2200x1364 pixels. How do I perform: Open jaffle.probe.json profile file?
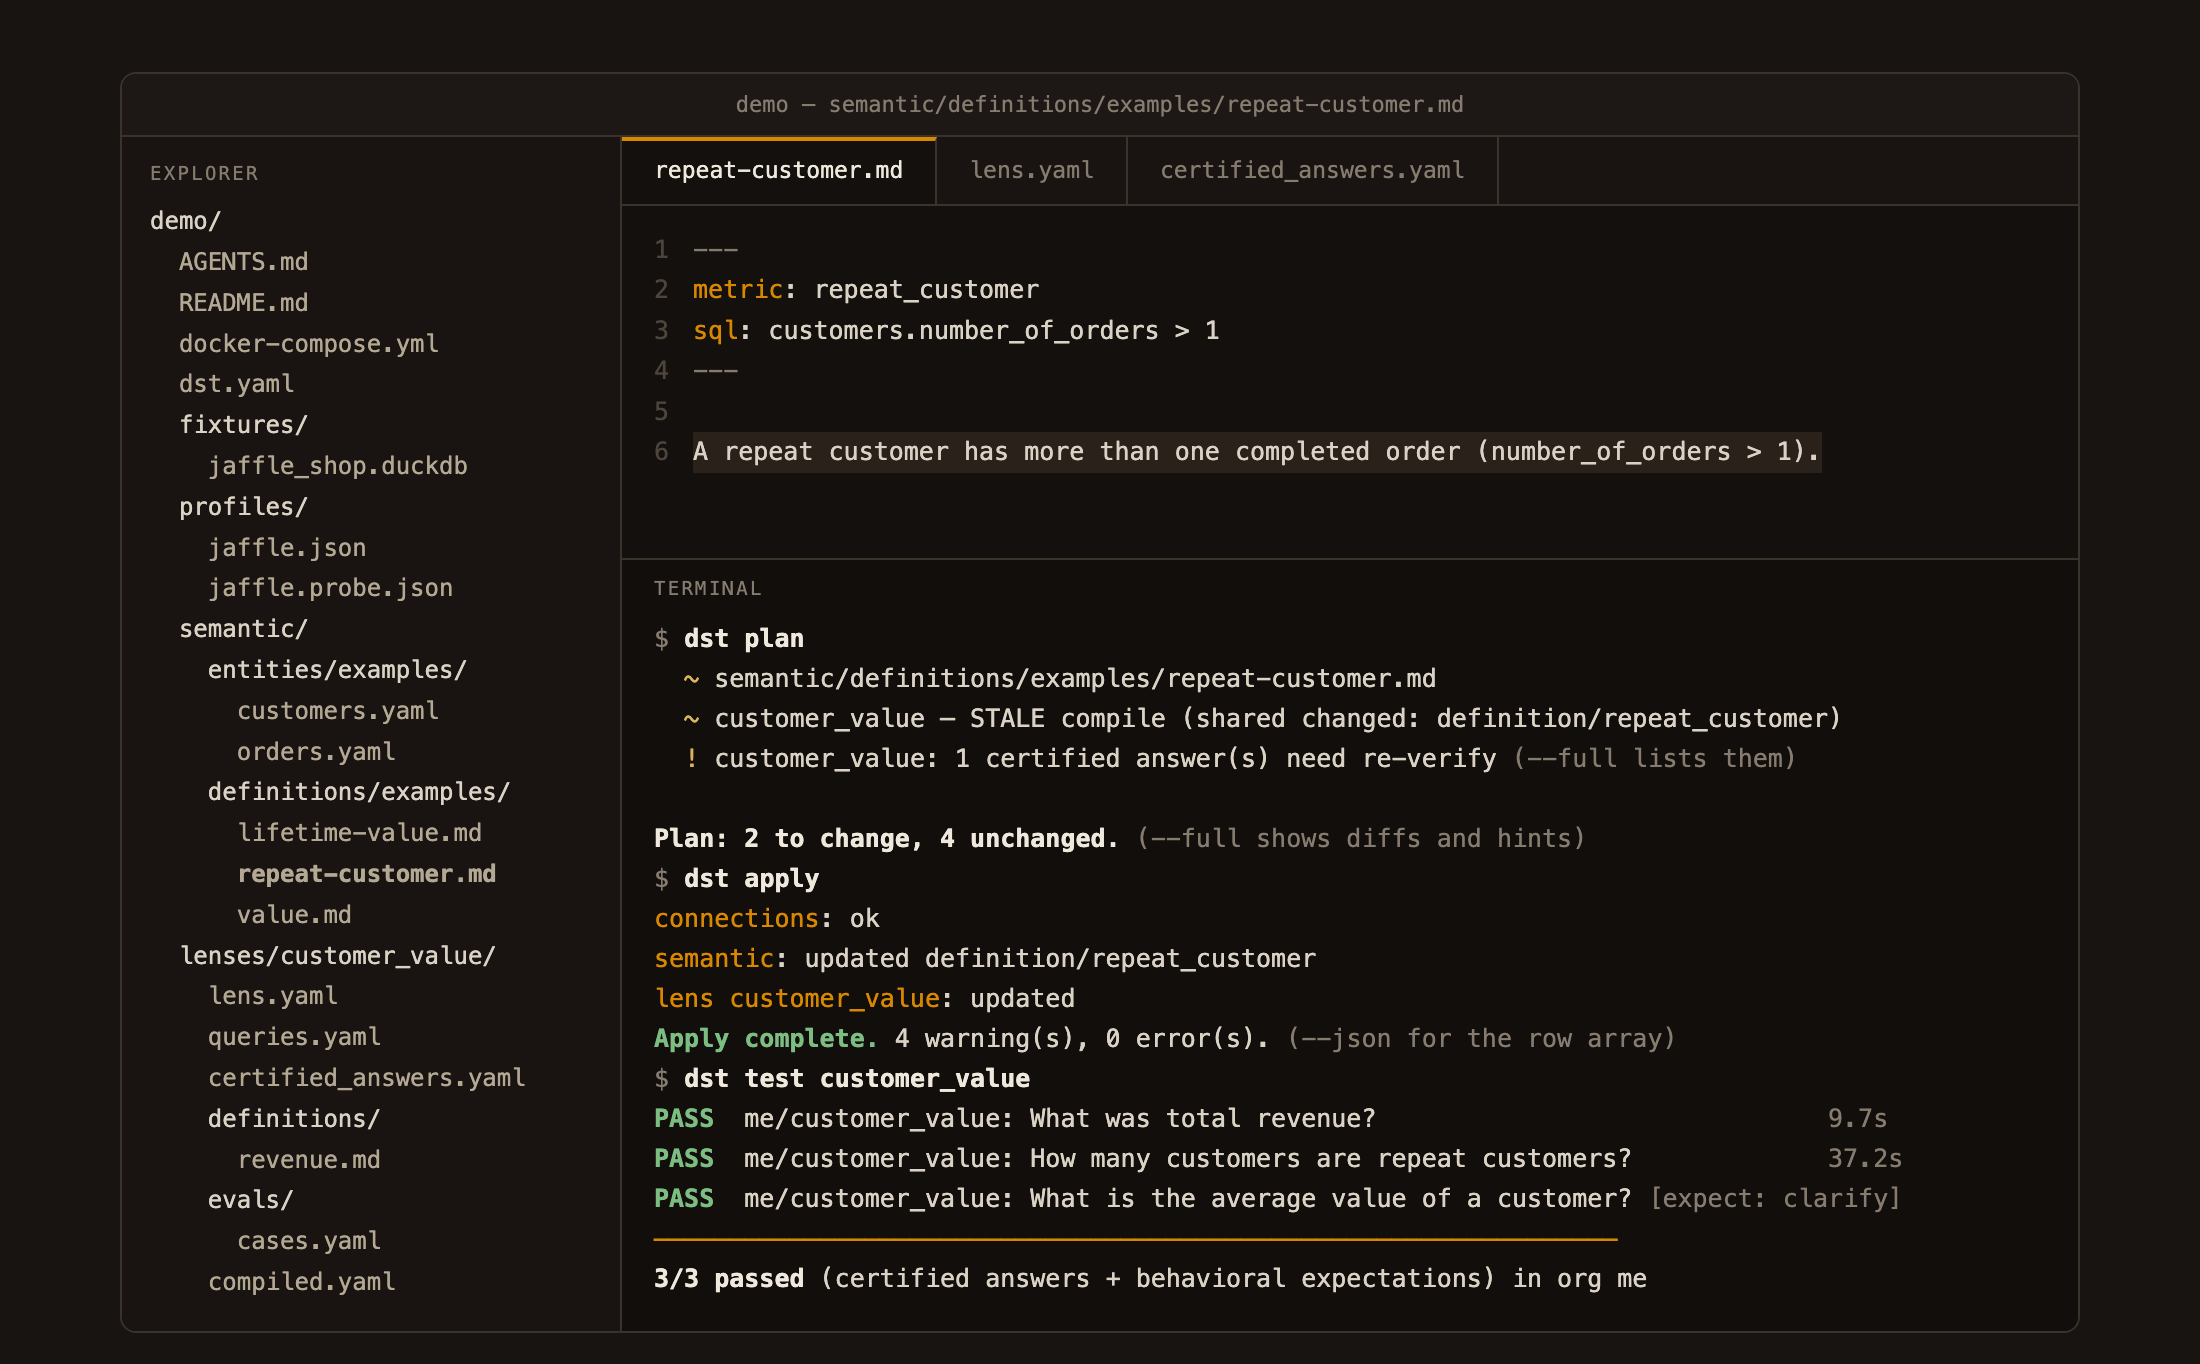click(x=330, y=588)
